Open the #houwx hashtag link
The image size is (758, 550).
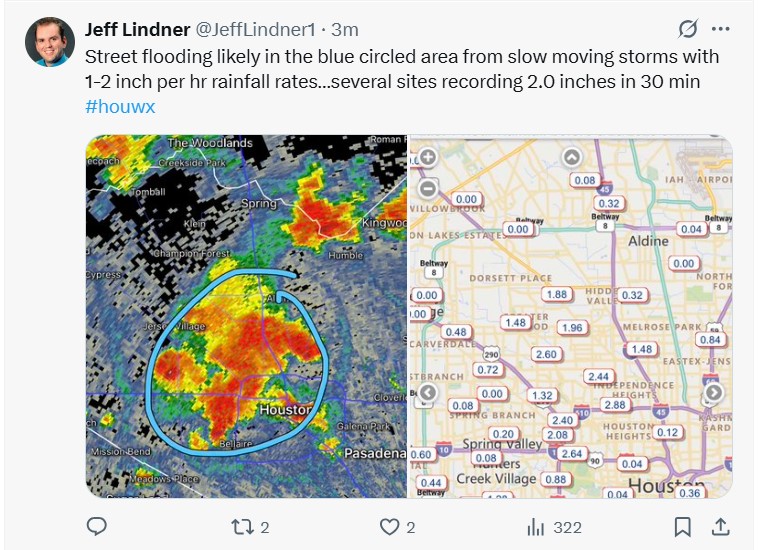tap(120, 106)
